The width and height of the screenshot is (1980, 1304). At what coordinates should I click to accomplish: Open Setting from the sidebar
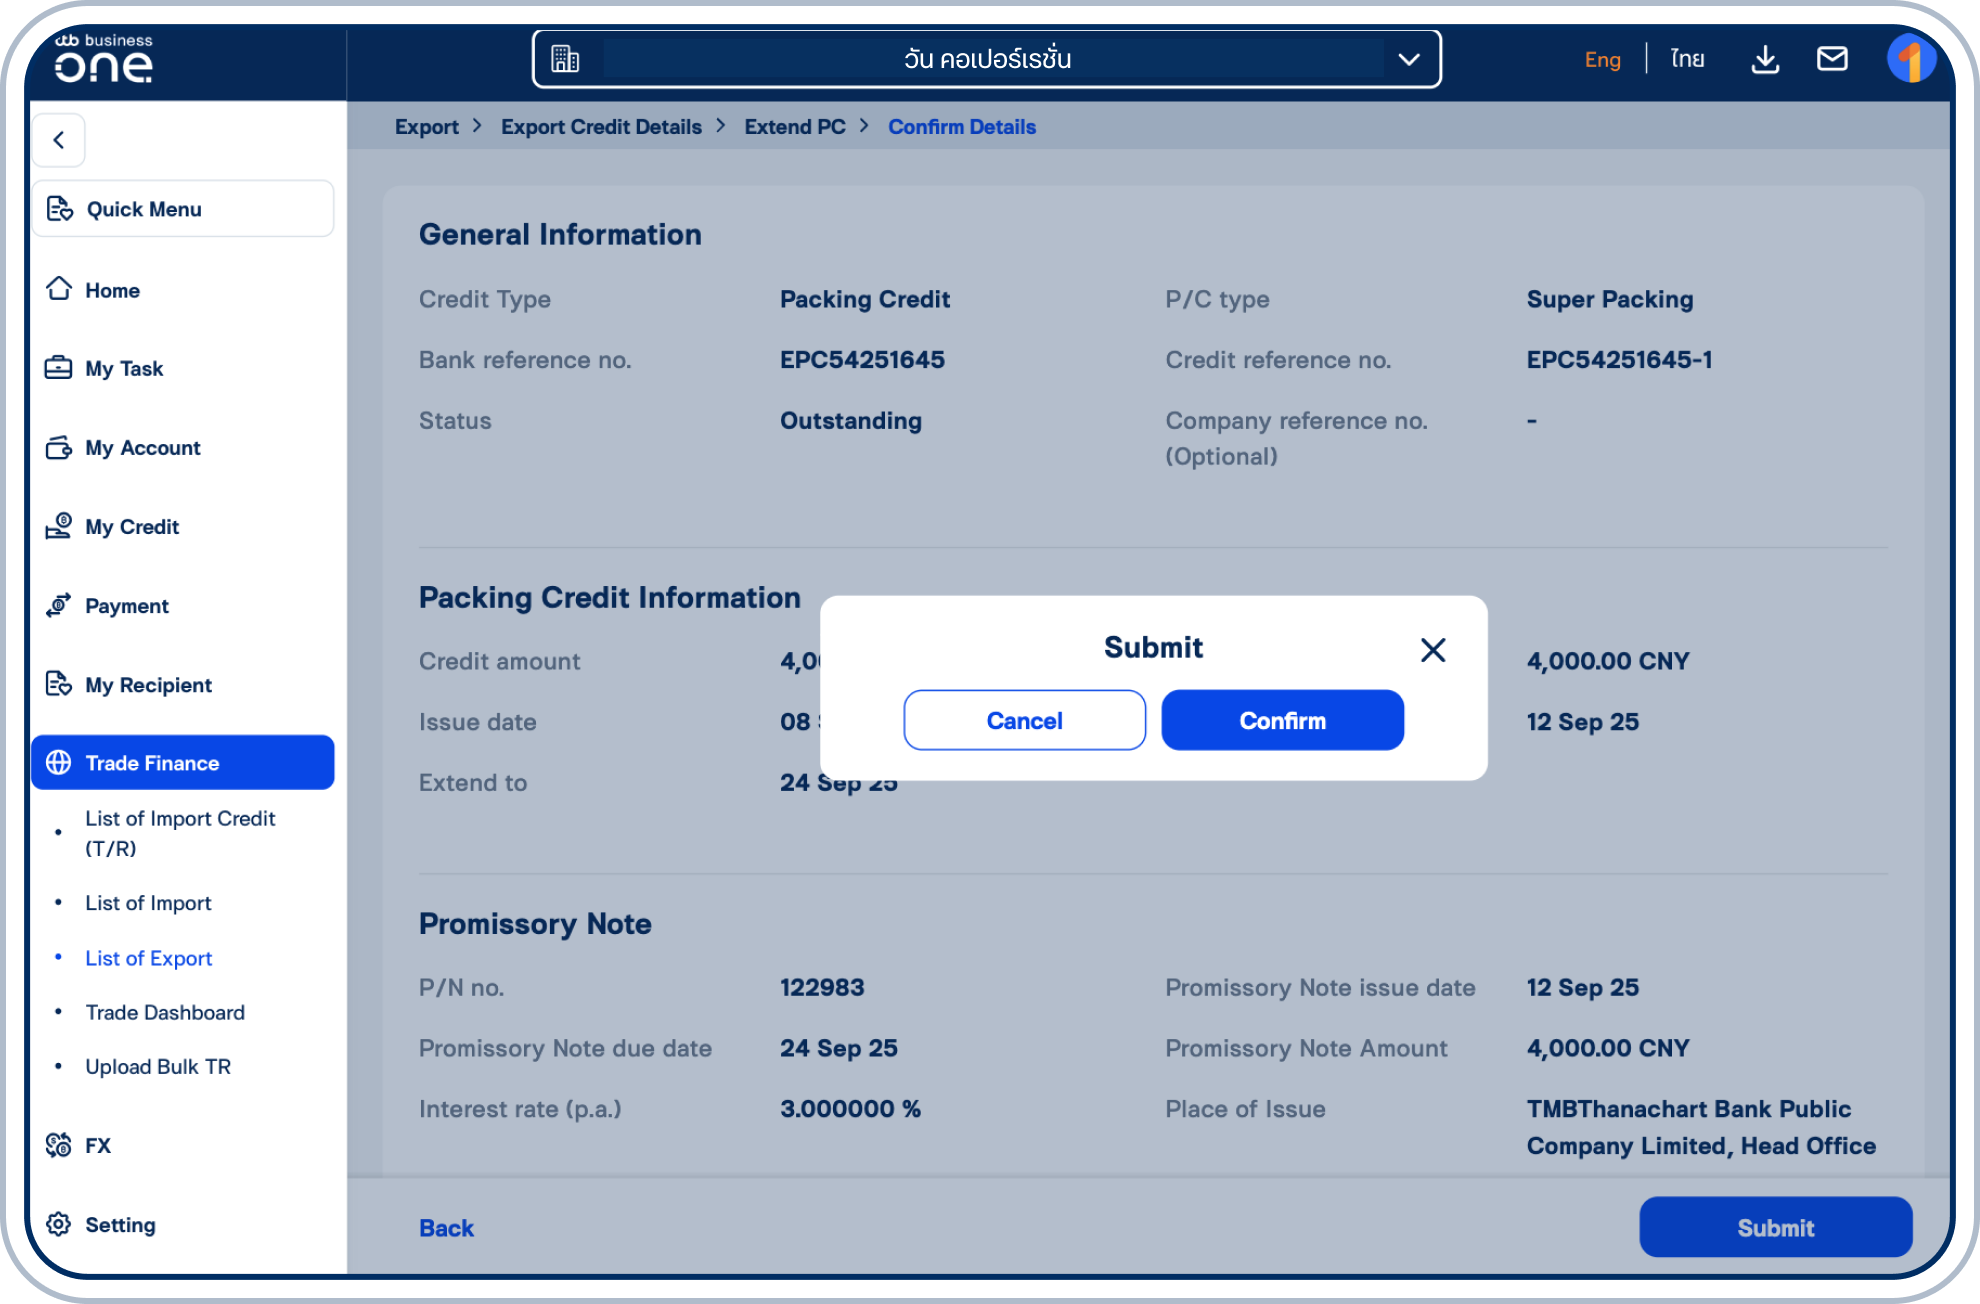click(119, 1224)
